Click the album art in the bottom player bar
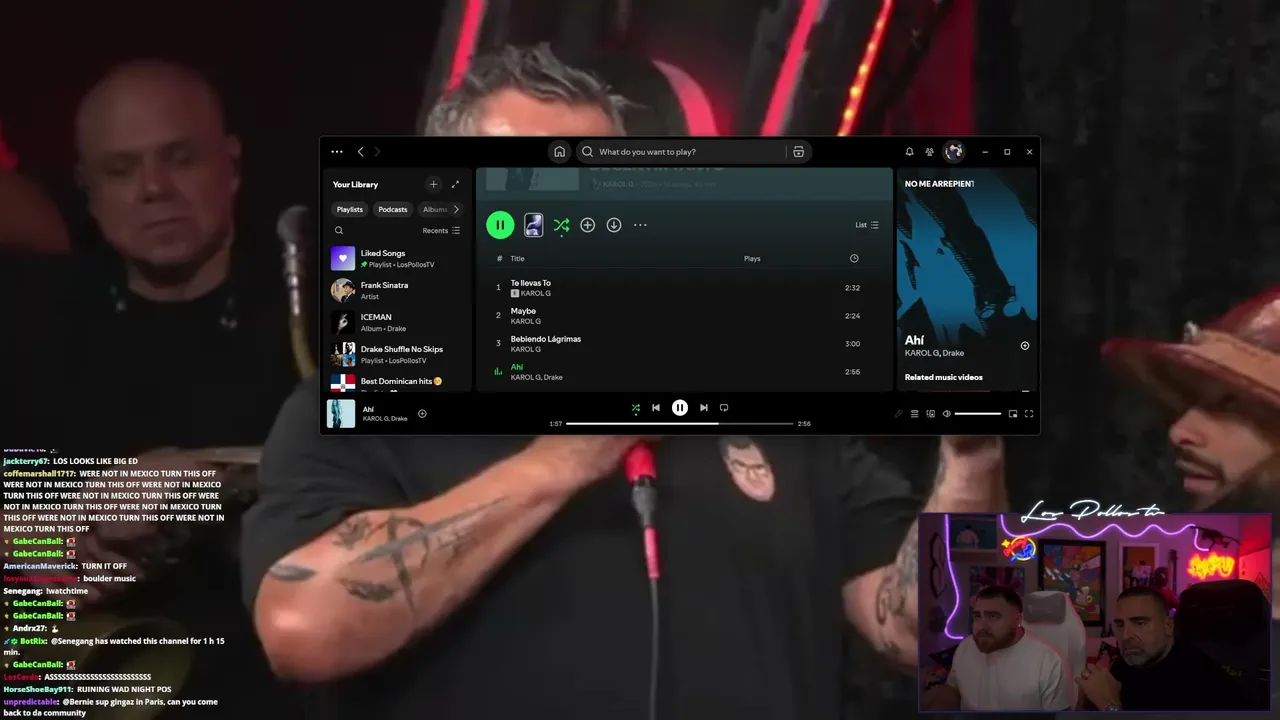This screenshot has height=720, width=1280. pos(341,413)
